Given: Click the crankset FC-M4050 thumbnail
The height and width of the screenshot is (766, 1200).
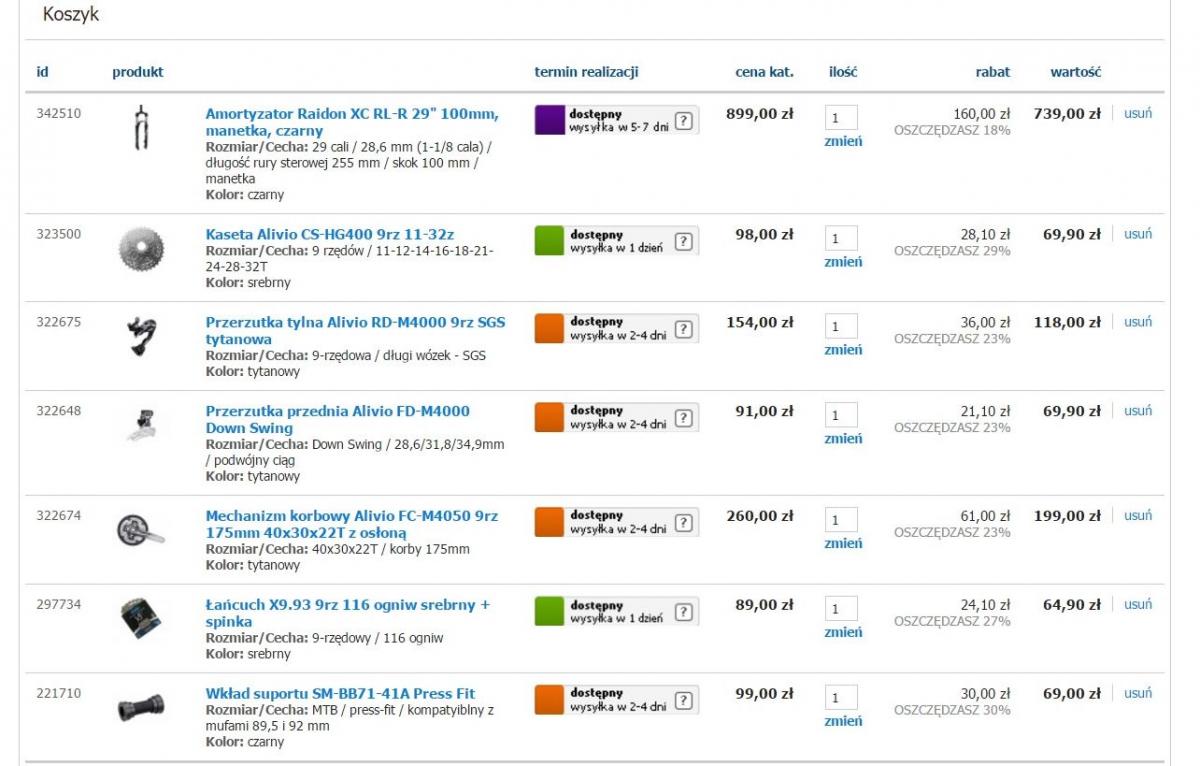Looking at the screenshot, I should tap(141, 529).
